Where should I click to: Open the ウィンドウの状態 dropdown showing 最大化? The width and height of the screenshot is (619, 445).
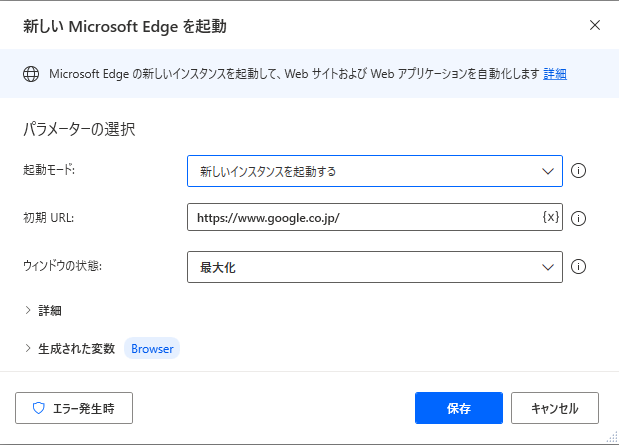(x=375, y=267)
